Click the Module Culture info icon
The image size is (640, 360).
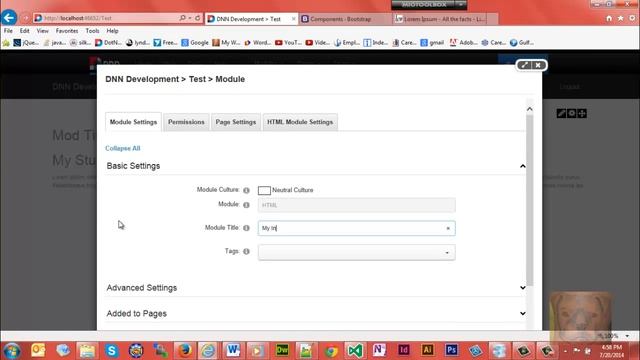pos(246,190)
